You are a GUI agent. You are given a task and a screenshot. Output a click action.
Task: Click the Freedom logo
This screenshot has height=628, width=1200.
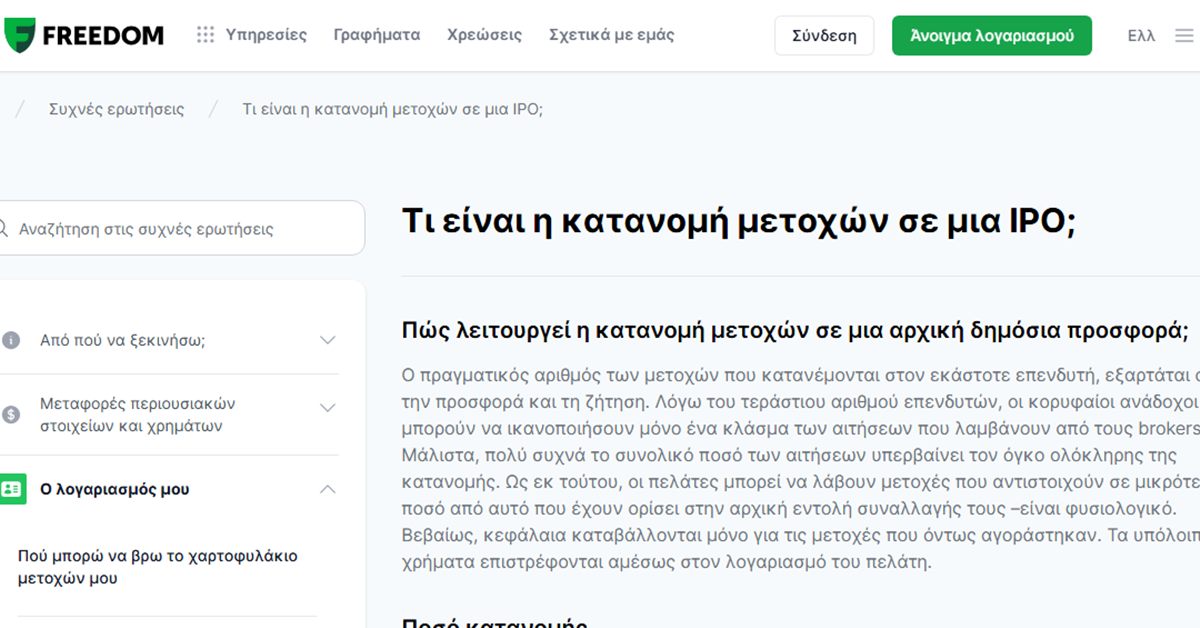click(83, 35)
